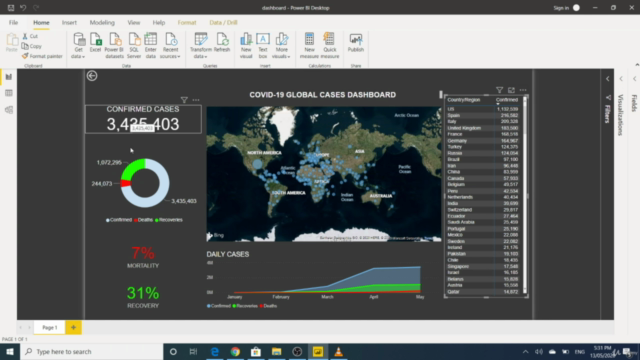The image size is (640, 360).
Task: Collapse the ribbon with the chevron
Action: click(637, 64)
